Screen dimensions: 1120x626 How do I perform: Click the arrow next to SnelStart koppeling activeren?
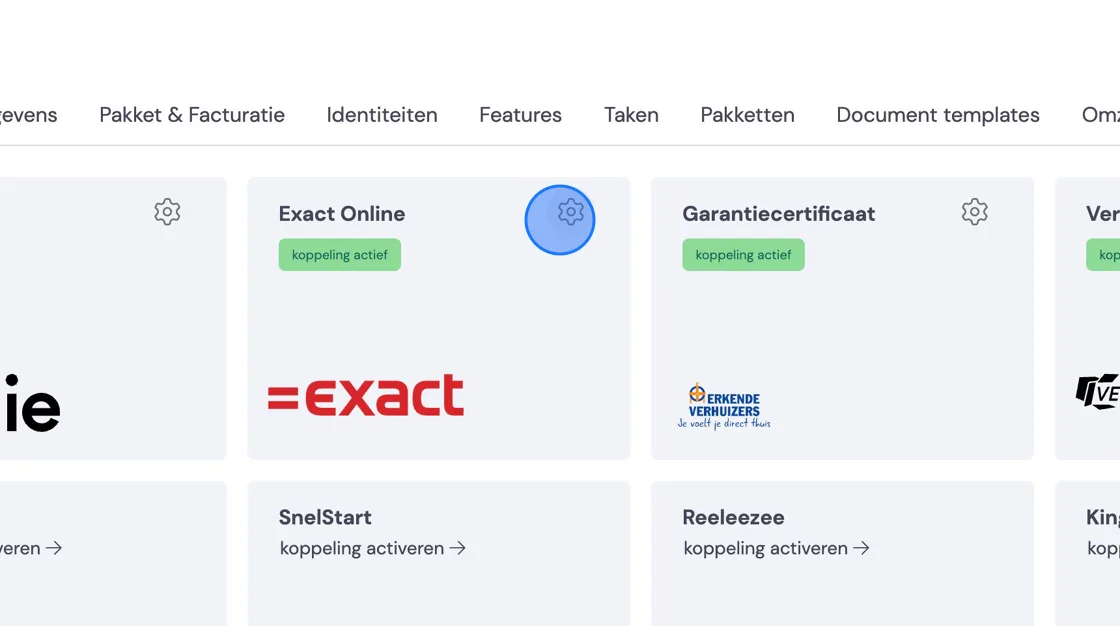458,548
